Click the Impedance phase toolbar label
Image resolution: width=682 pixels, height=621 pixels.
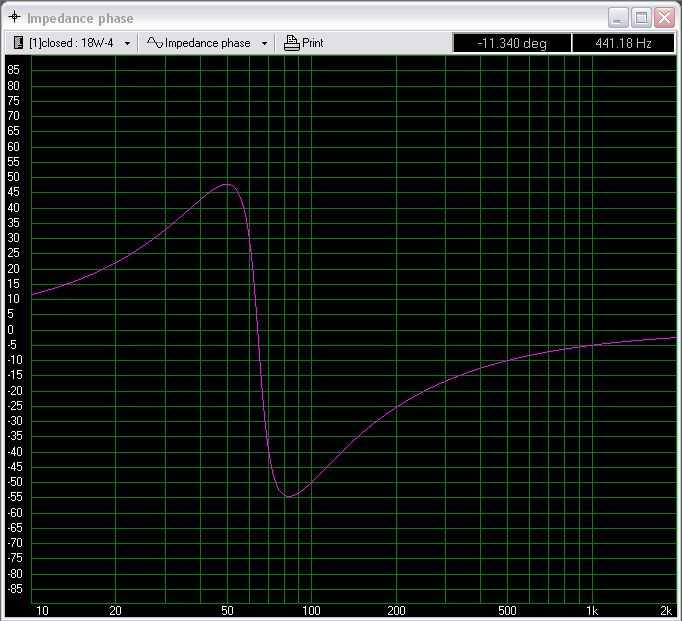[207, 43]
